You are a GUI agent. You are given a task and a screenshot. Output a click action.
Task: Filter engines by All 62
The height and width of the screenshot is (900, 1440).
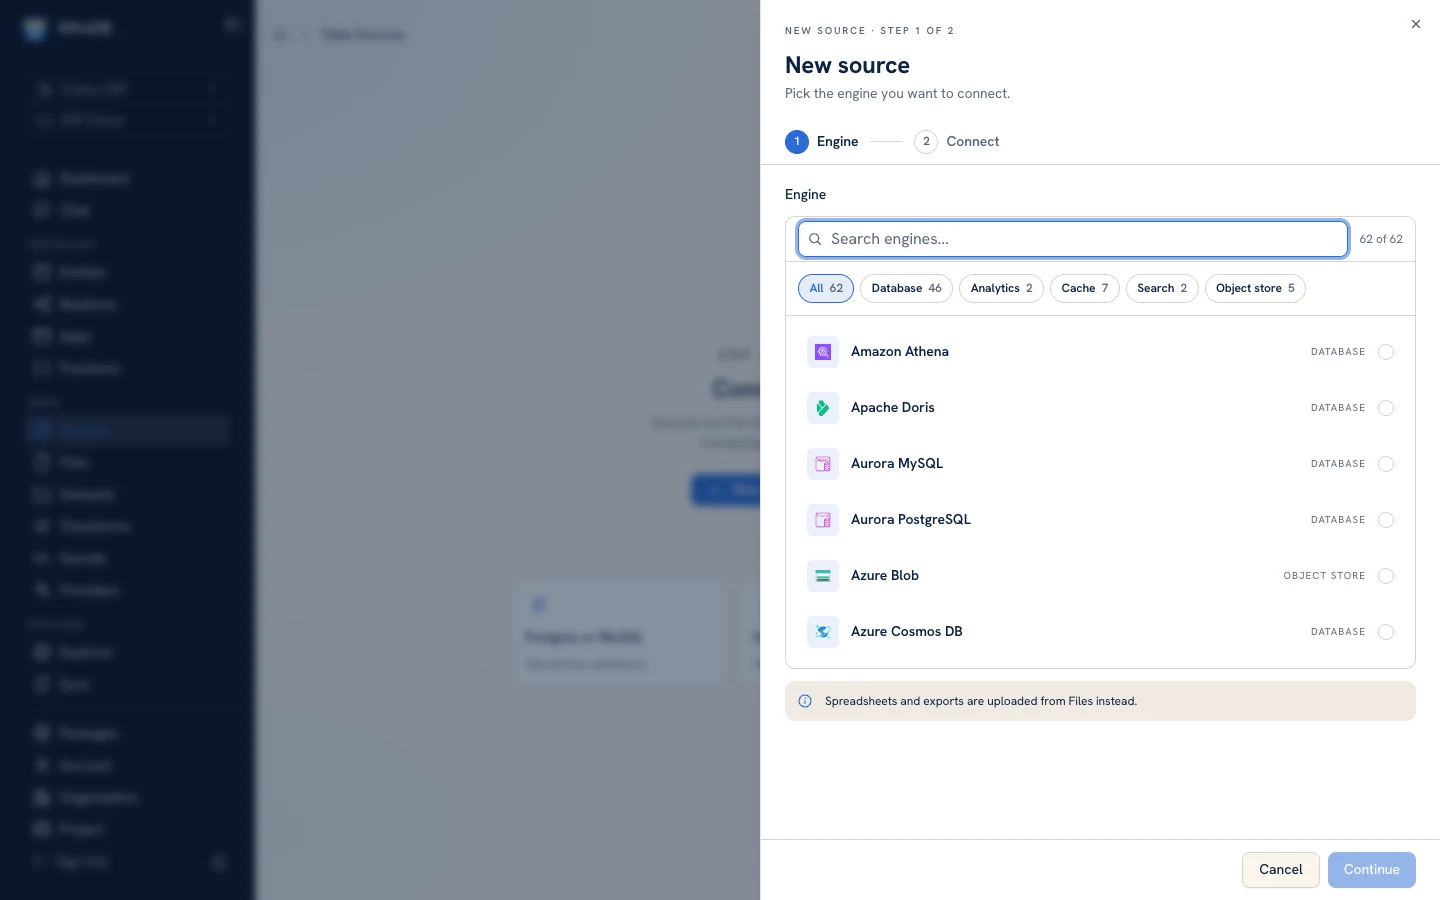pos(826,288)
